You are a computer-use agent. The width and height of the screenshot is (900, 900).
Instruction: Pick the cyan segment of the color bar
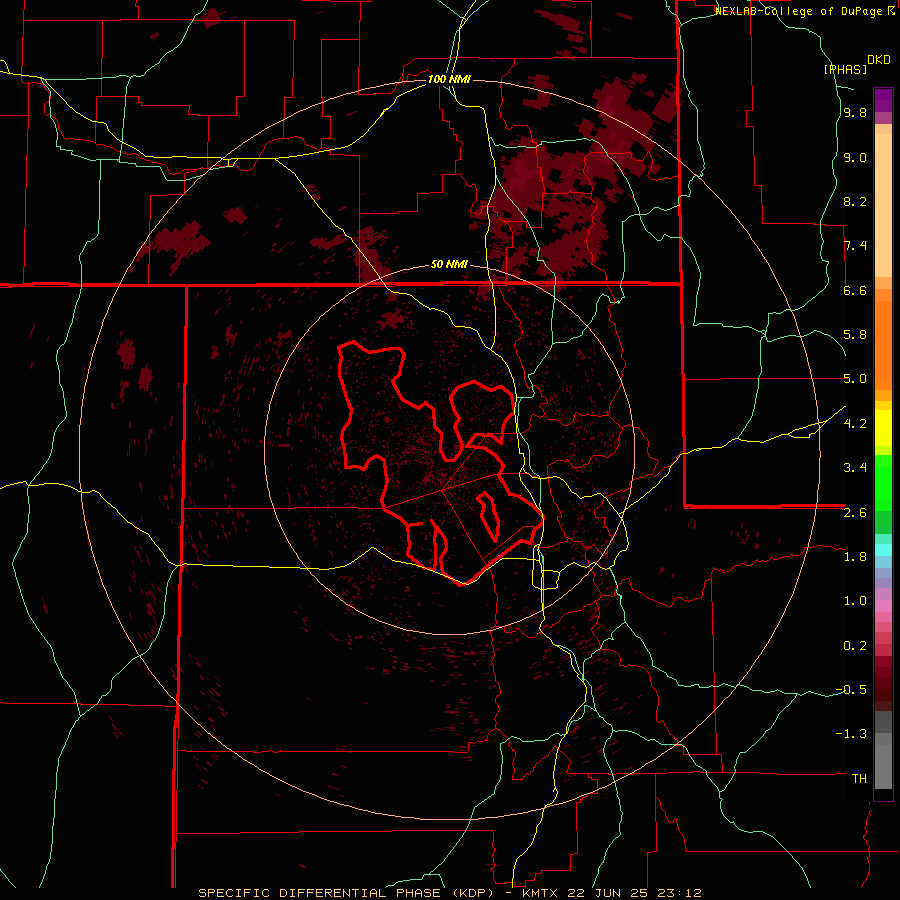883,550
